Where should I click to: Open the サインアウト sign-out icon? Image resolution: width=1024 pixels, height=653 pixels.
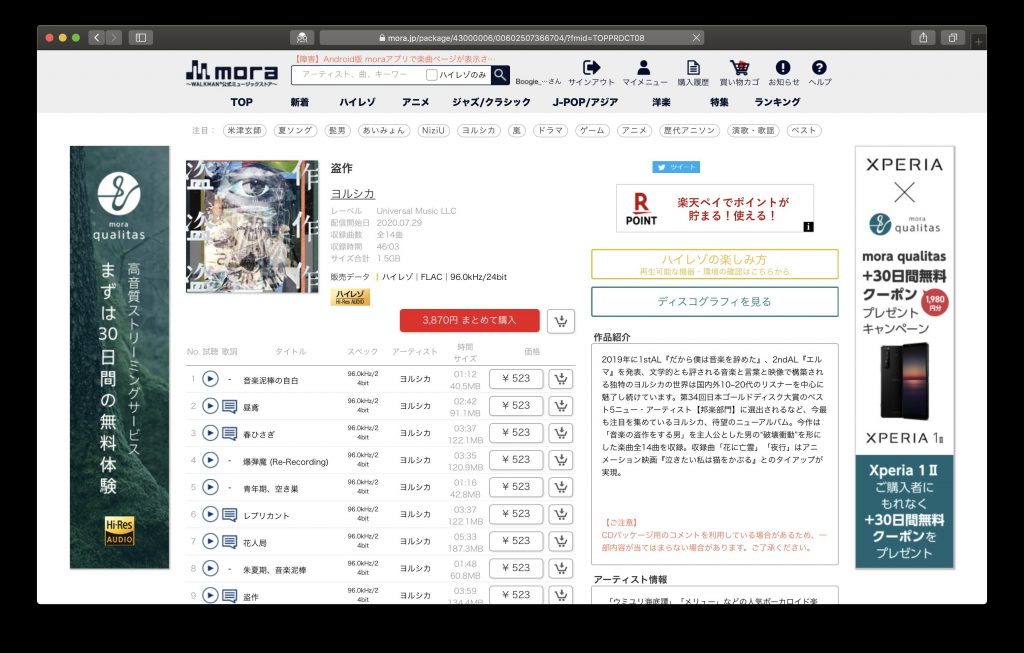point(591,67)
